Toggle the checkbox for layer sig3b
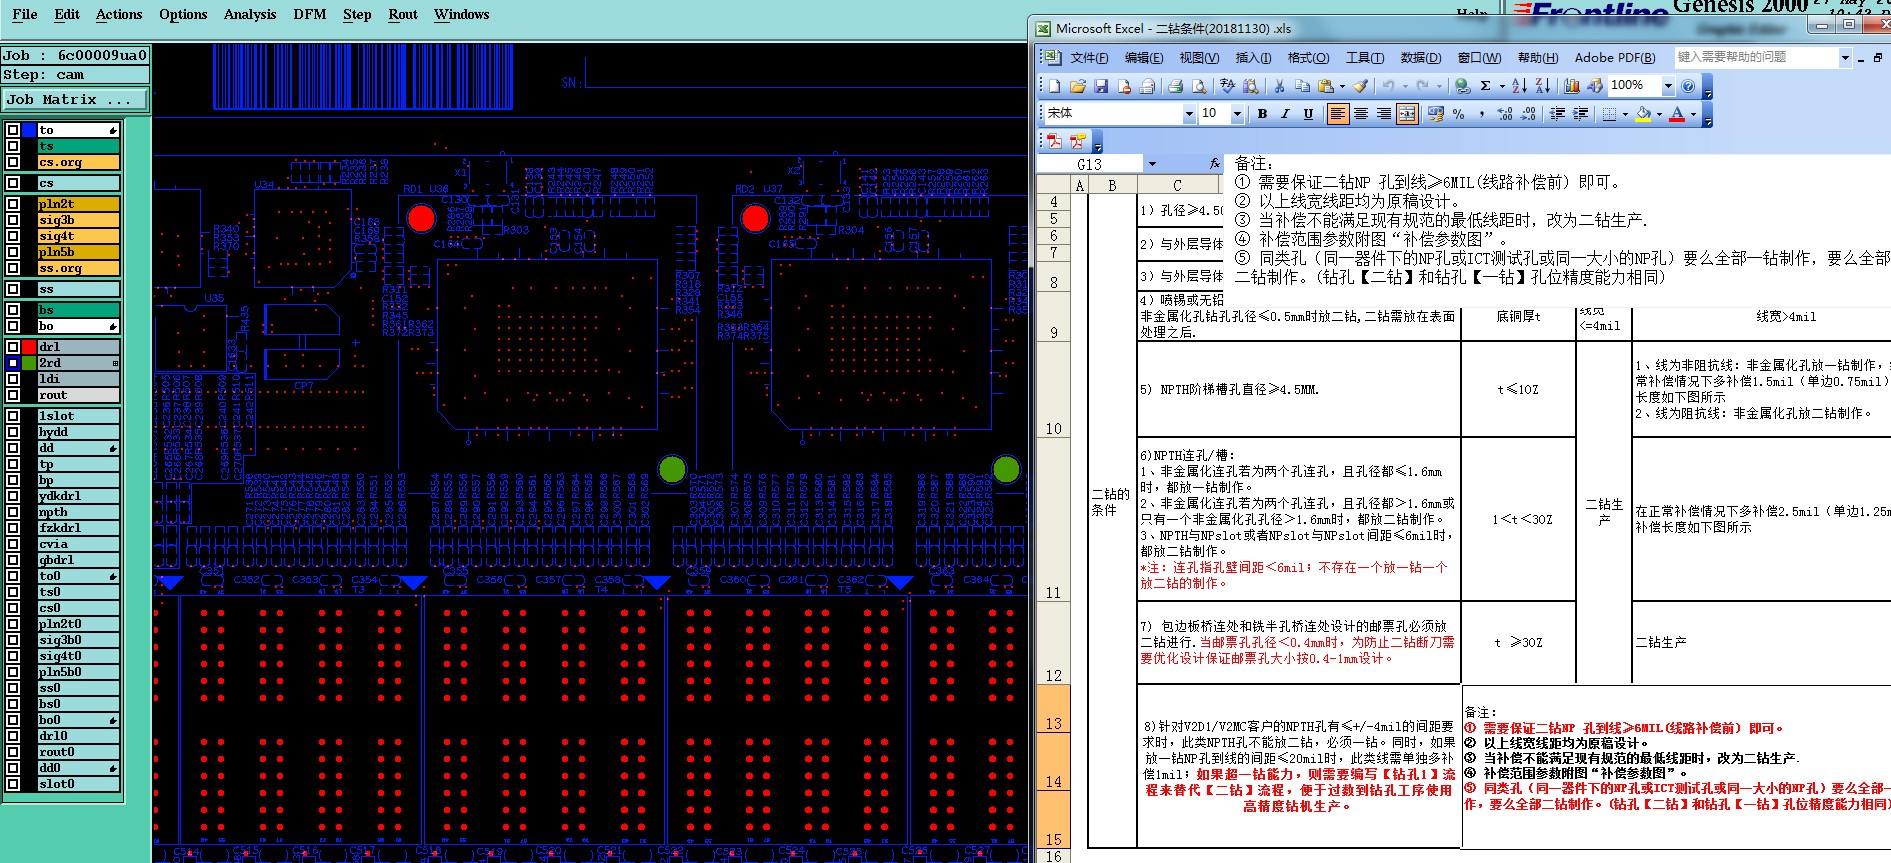Viewport: 1891px width, 863px height. pos(13,220)
